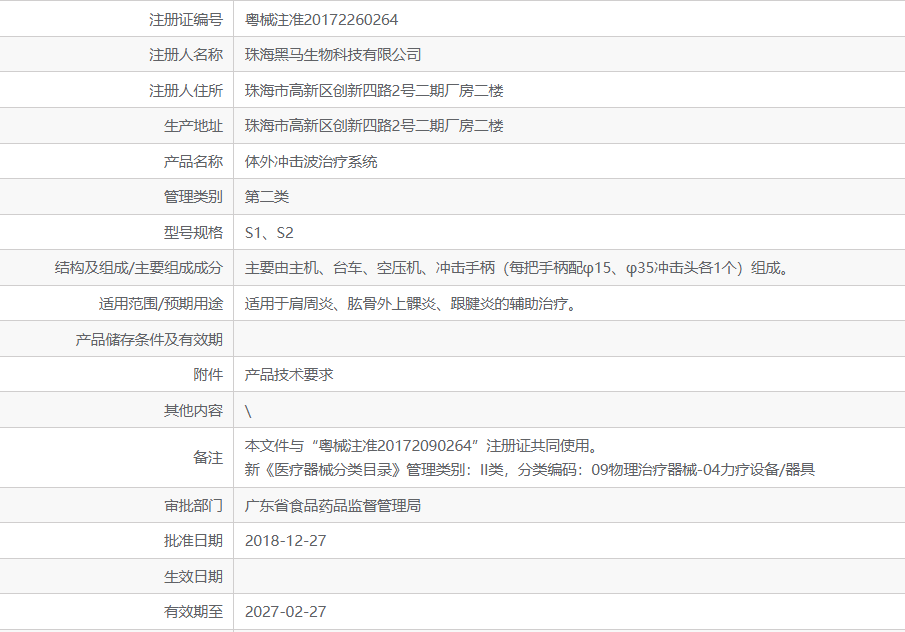
Task: Click the 注册人名称 label
Action: 186,55
